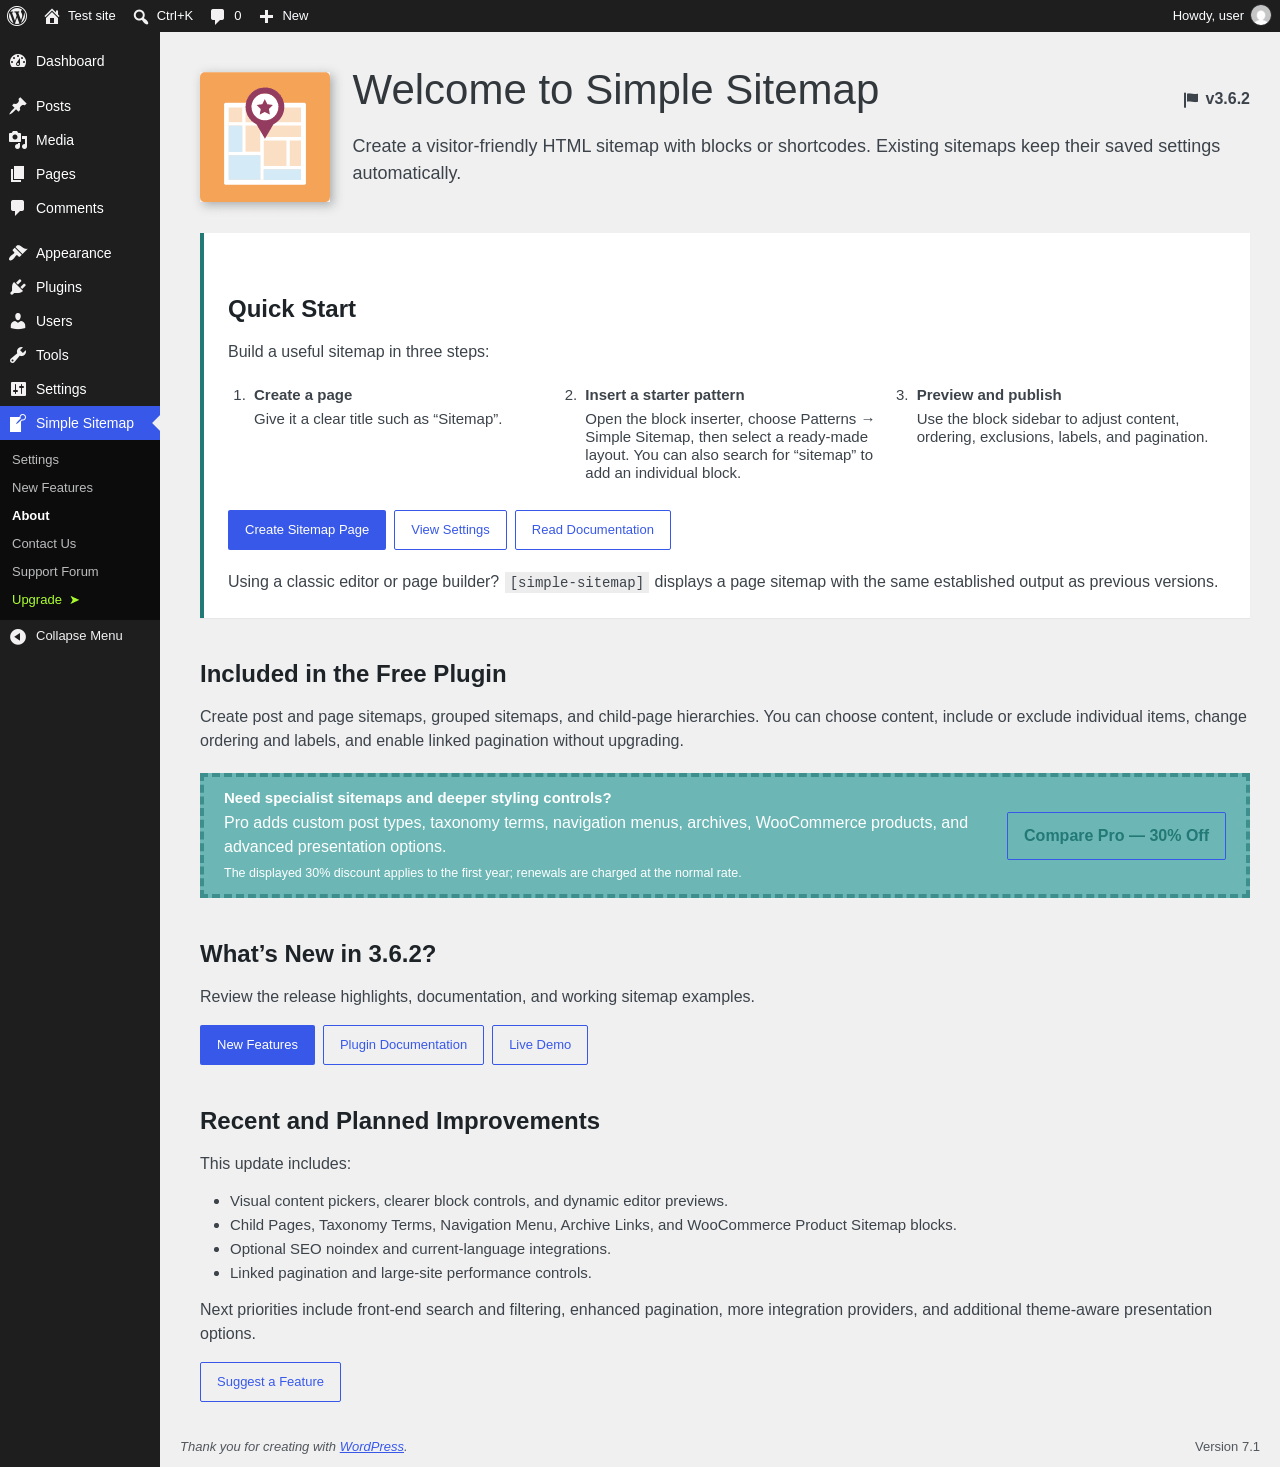
Task: Open Support Forum submenu item
Action: coord(55,572)
